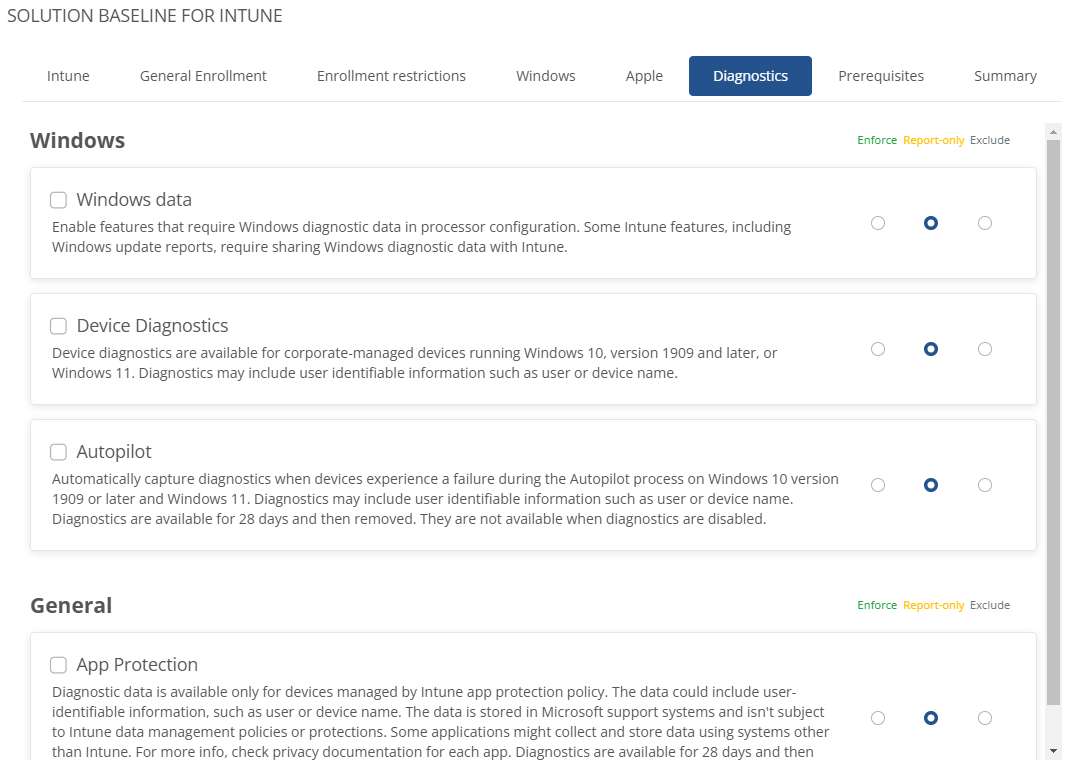Image resolution: width=1065 pixels, height=769 pixels.
Task: Set Autopilot to Exclude
Action: pyautogui.click(x=985, y=485)
